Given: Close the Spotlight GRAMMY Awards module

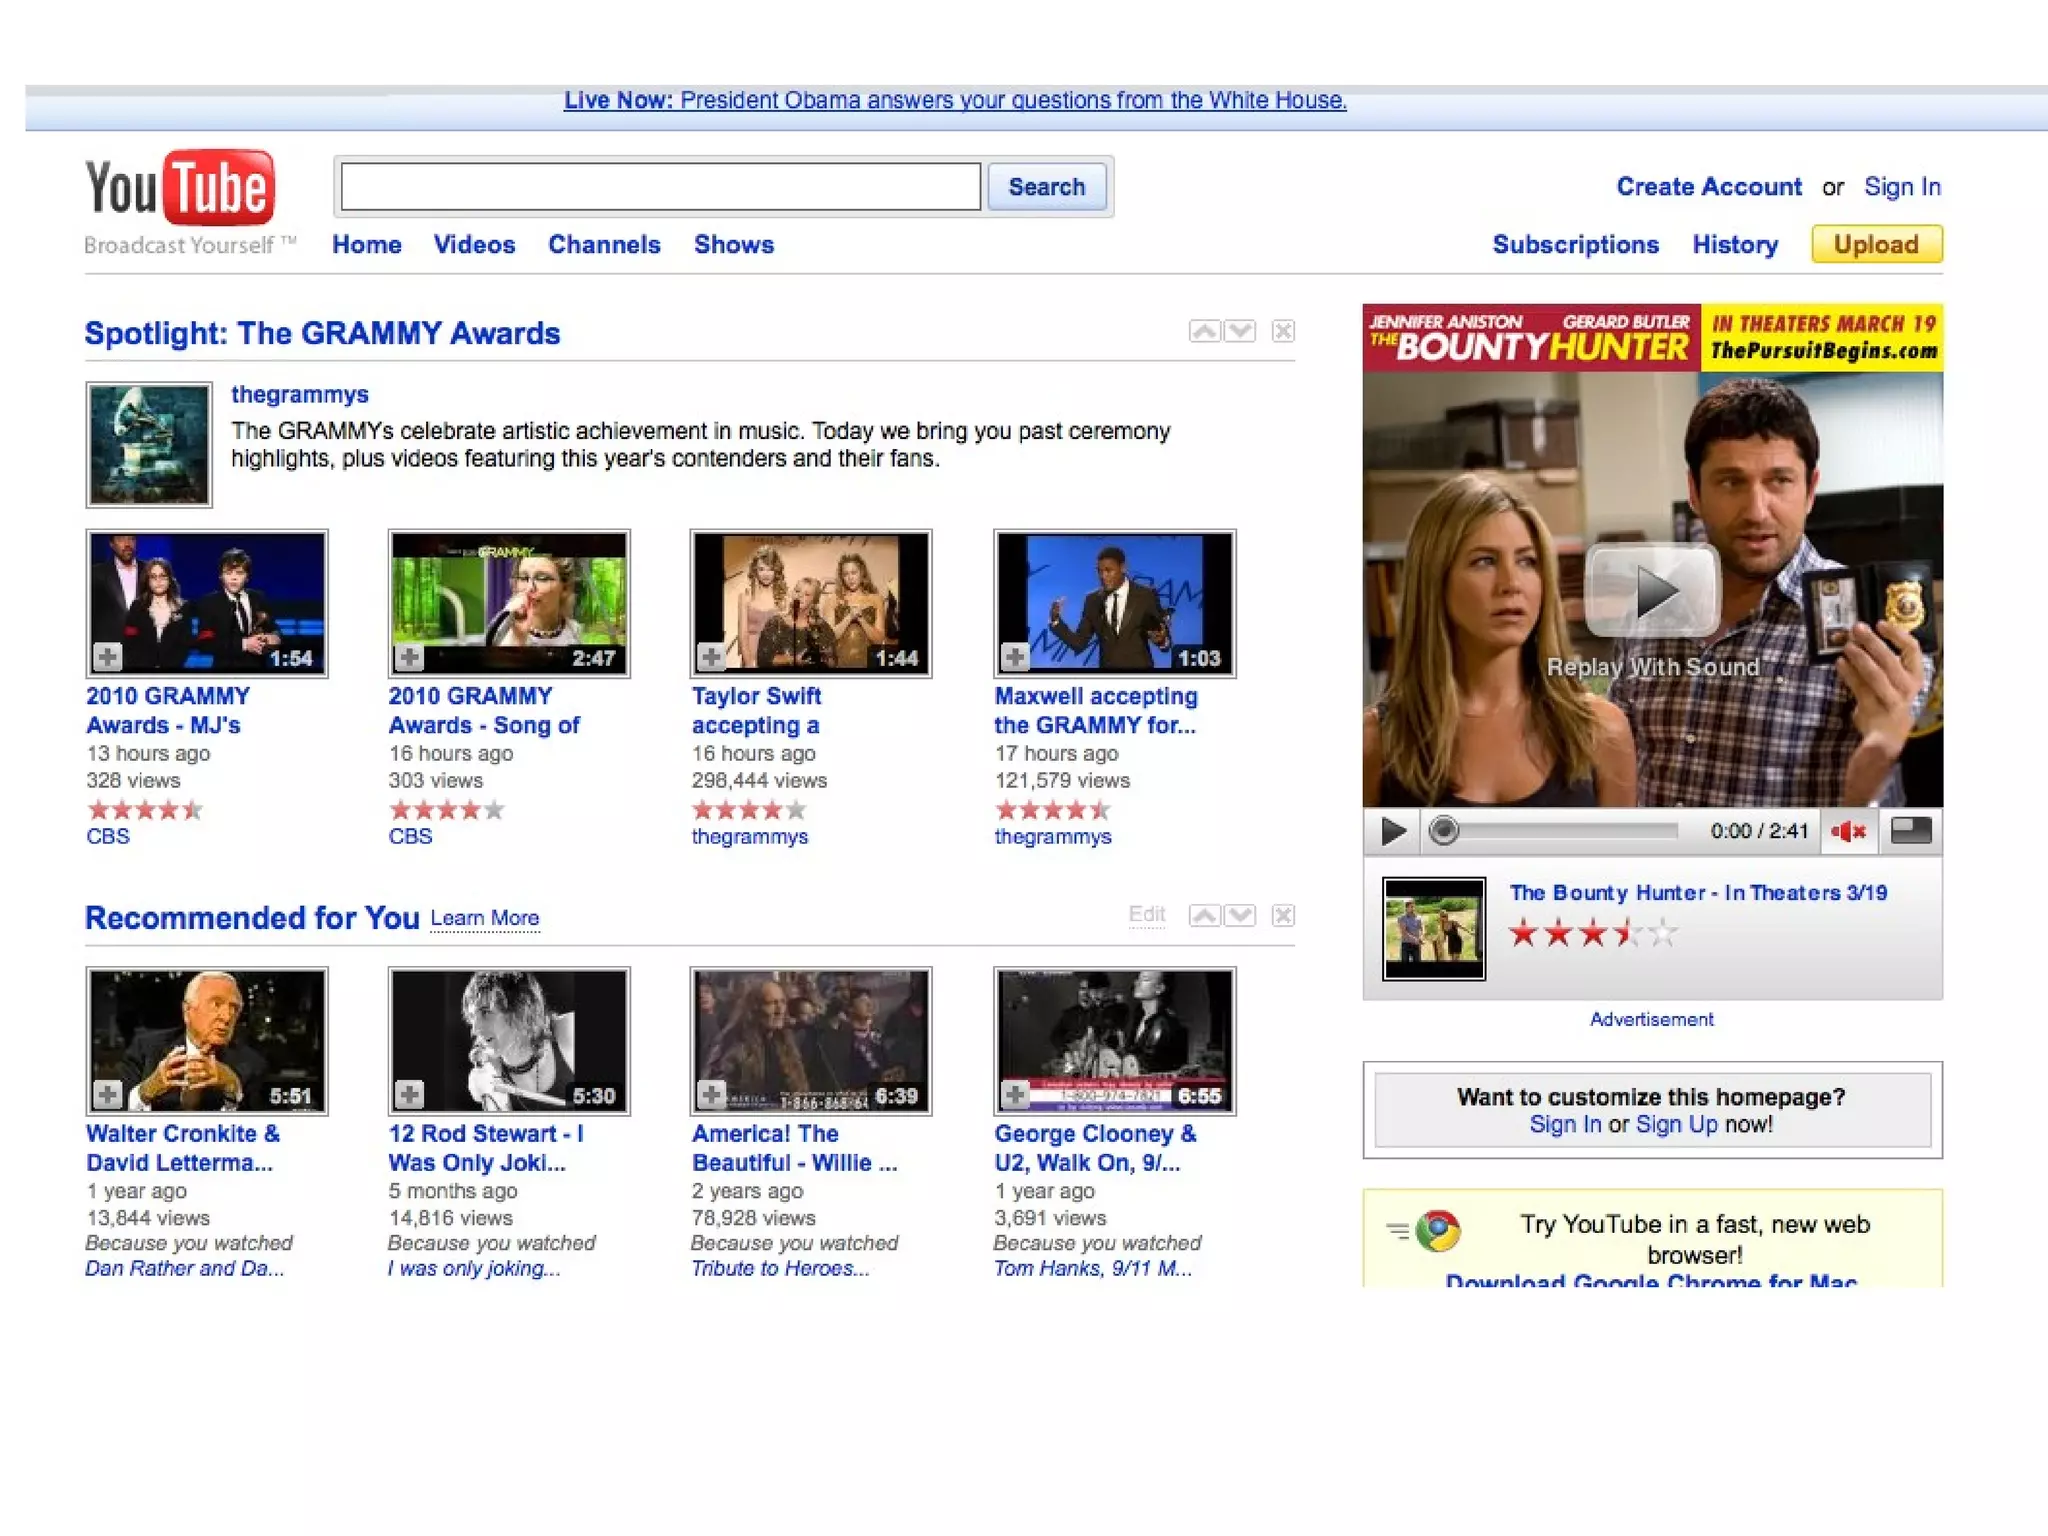Looking at the screenshot, I should coord(1283,331).
